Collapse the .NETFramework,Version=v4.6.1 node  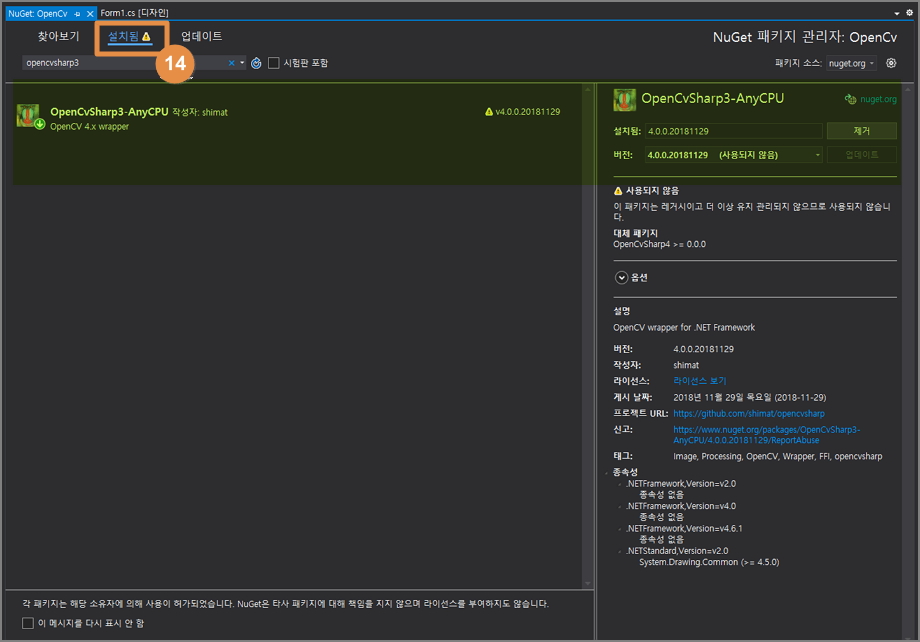click(620, 529)
